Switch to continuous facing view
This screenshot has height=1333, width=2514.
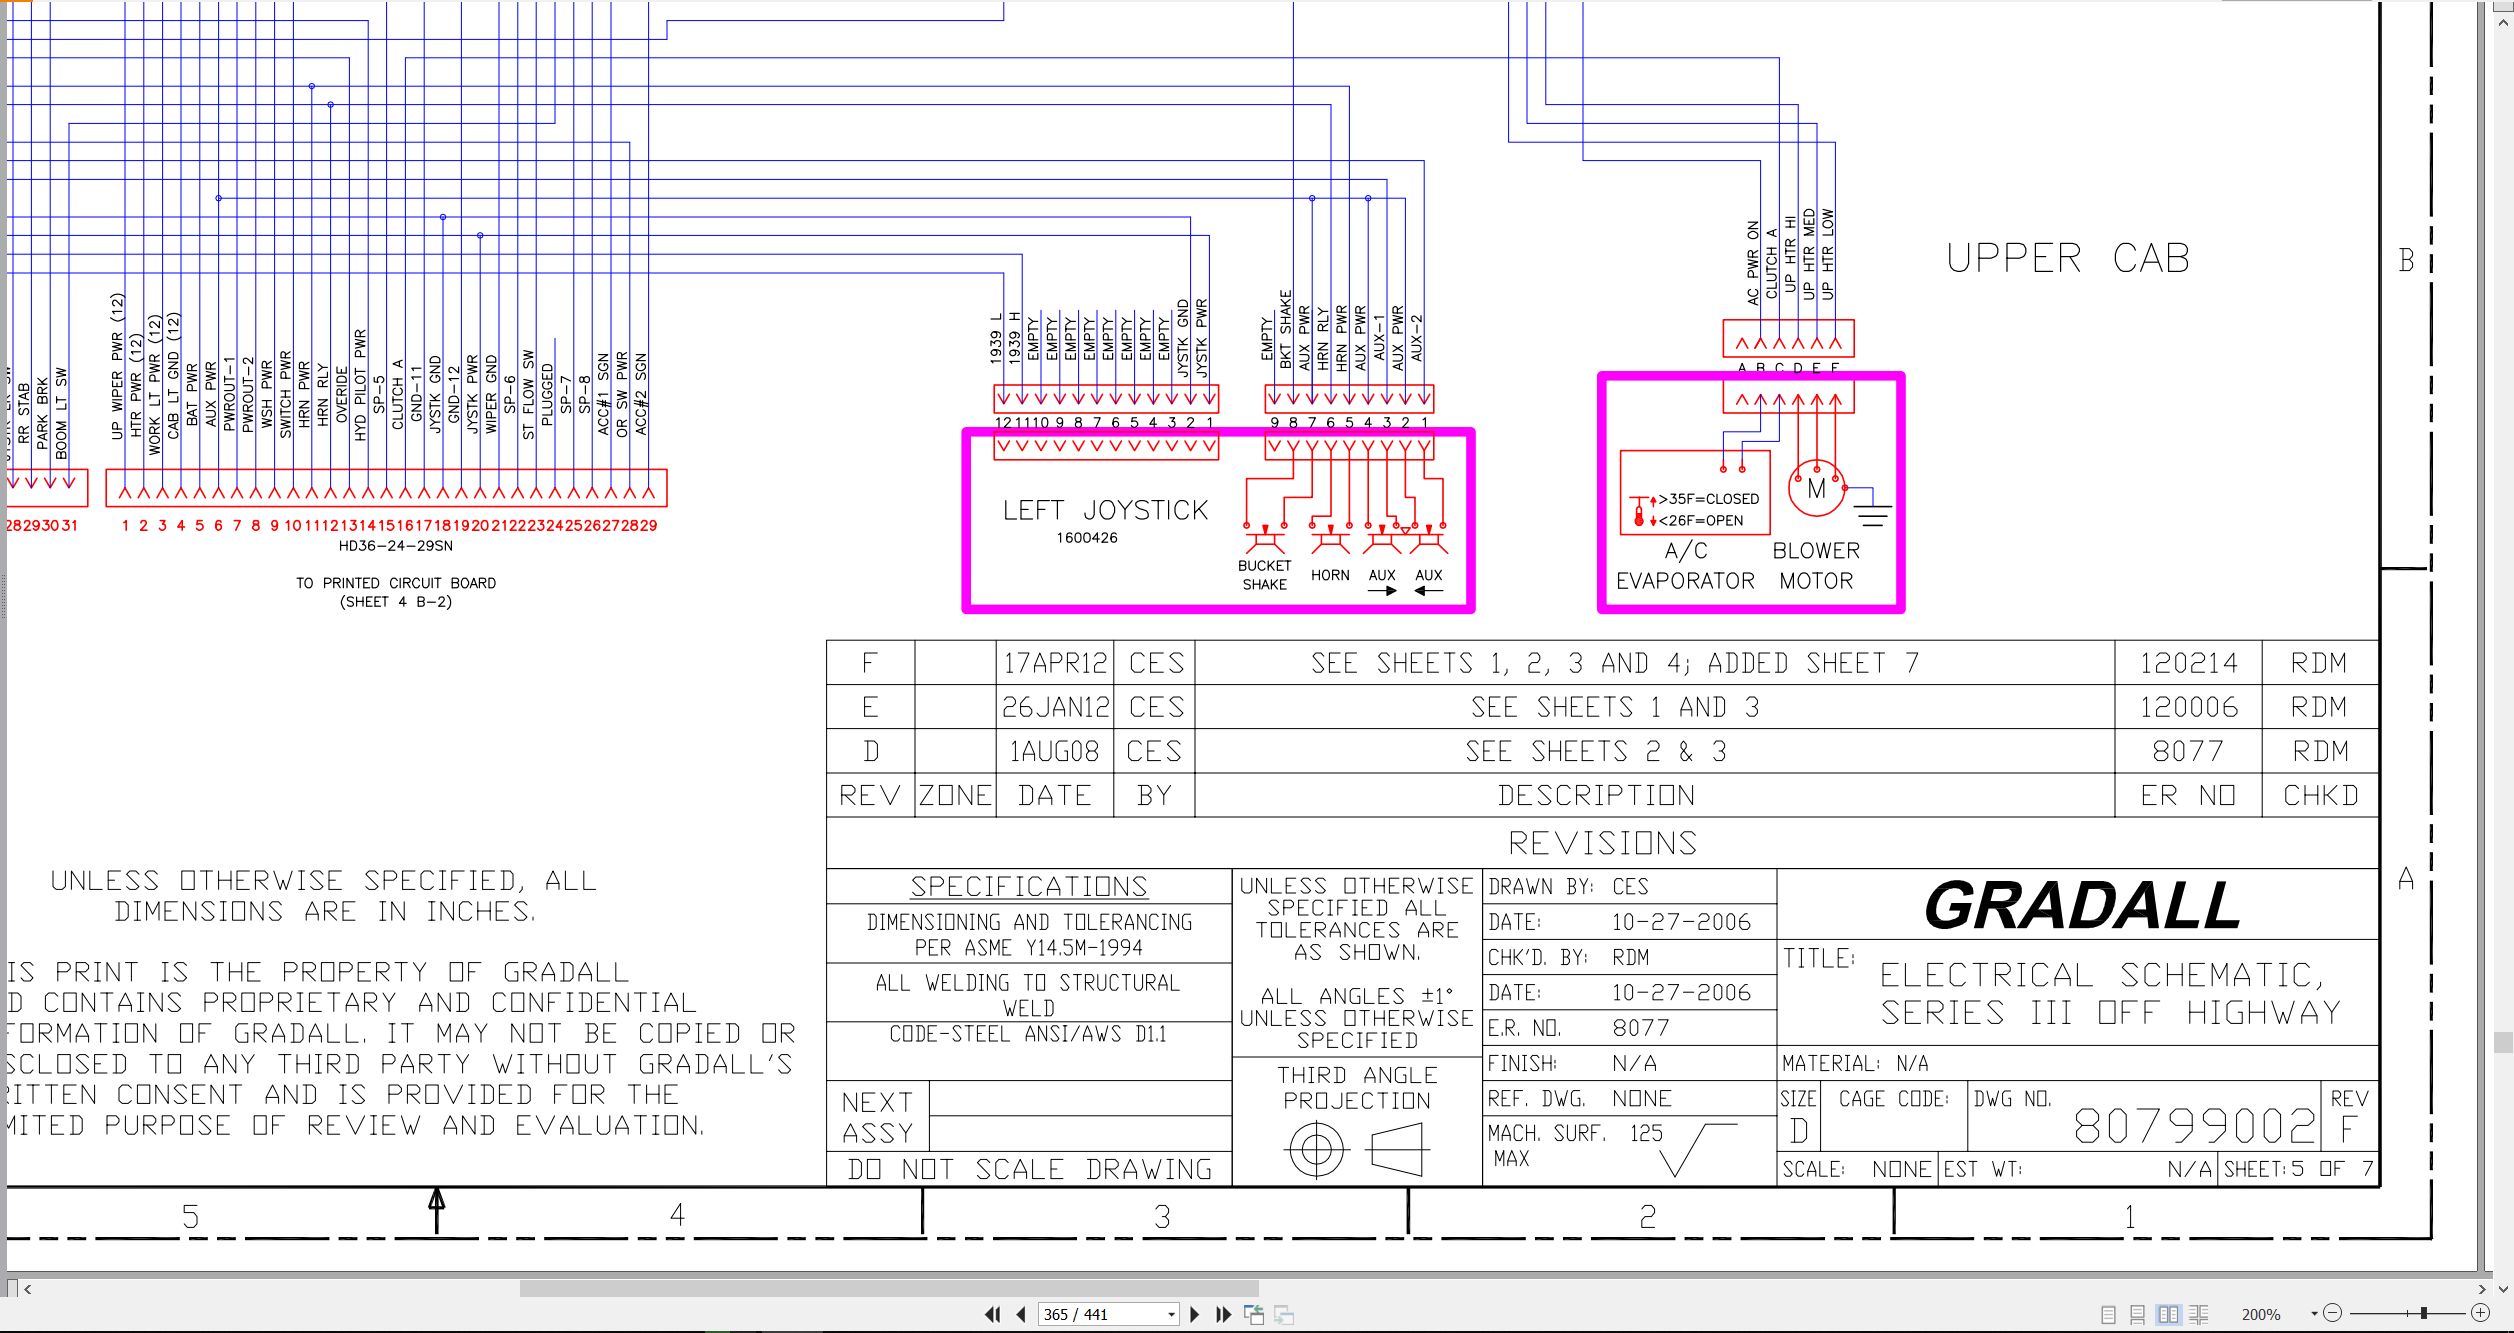tap(2199, 1315)
